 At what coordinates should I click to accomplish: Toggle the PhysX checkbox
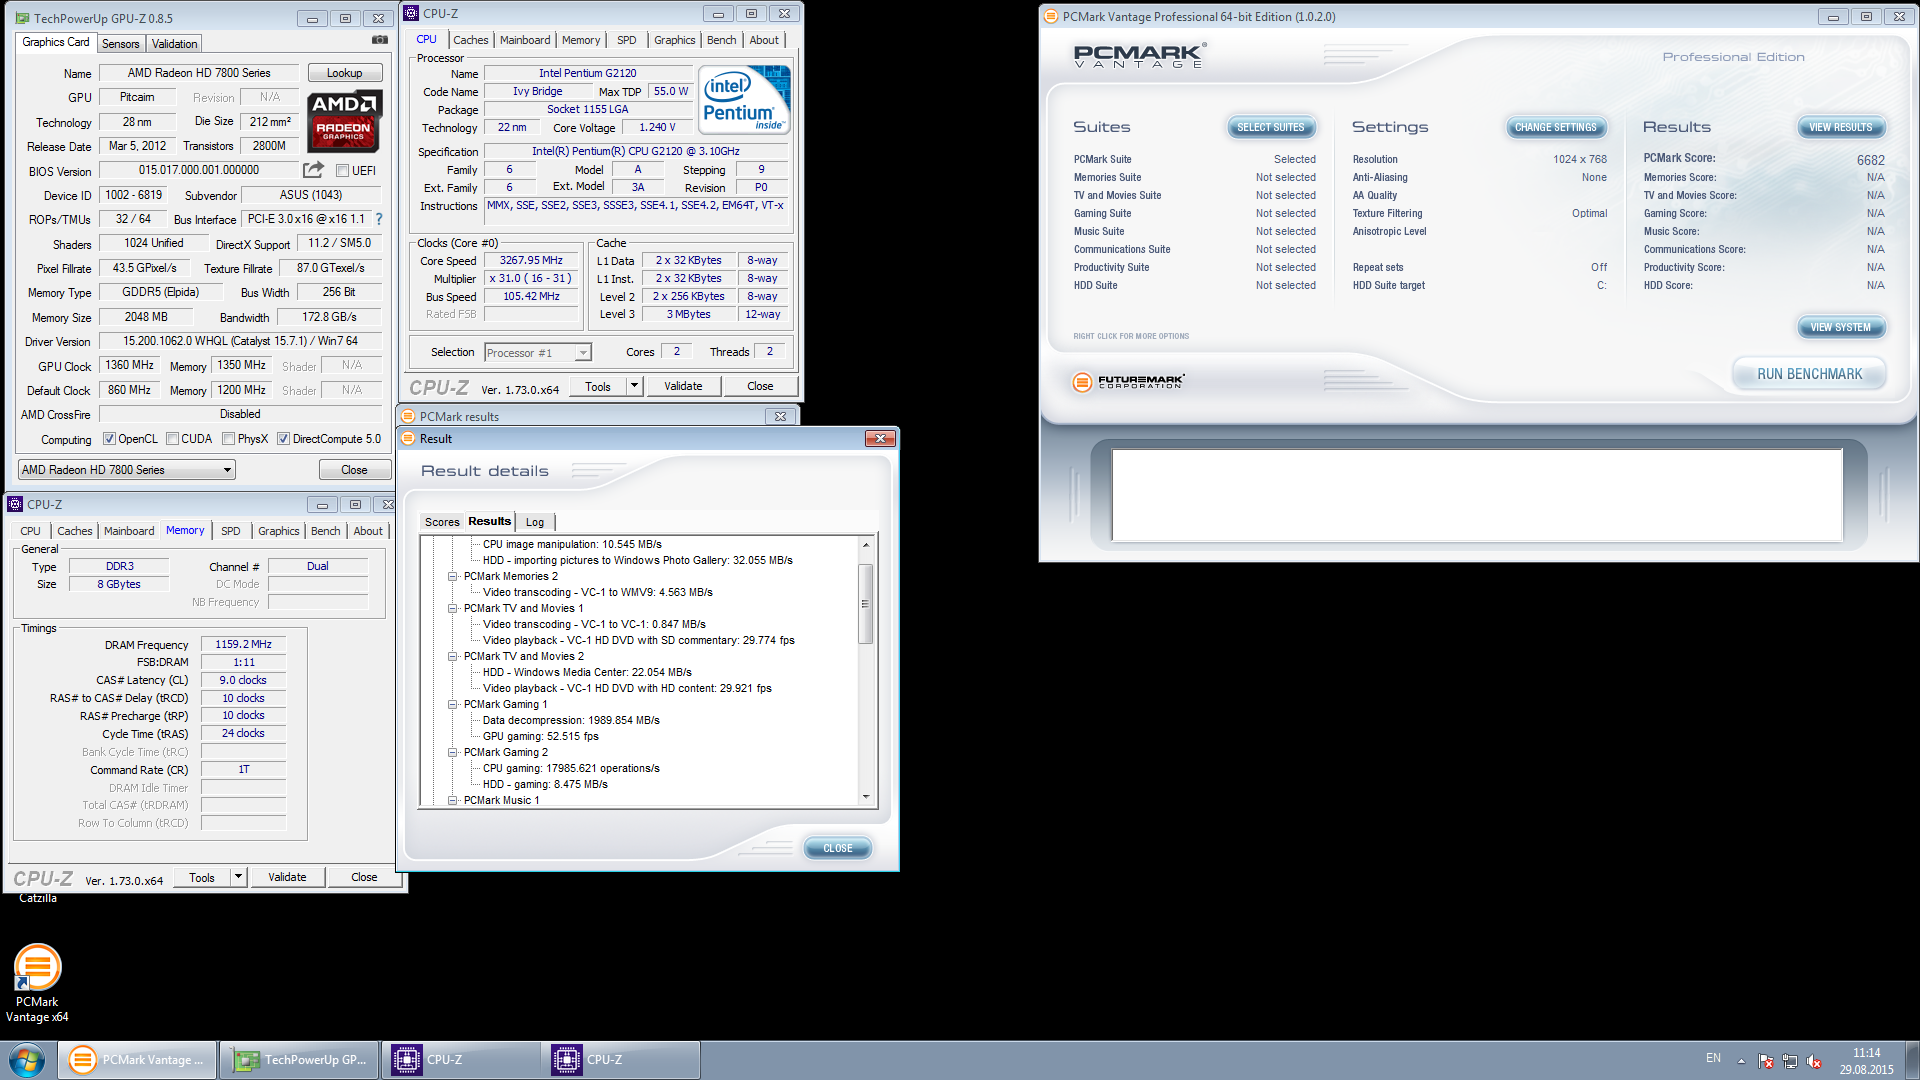[228, 439]
